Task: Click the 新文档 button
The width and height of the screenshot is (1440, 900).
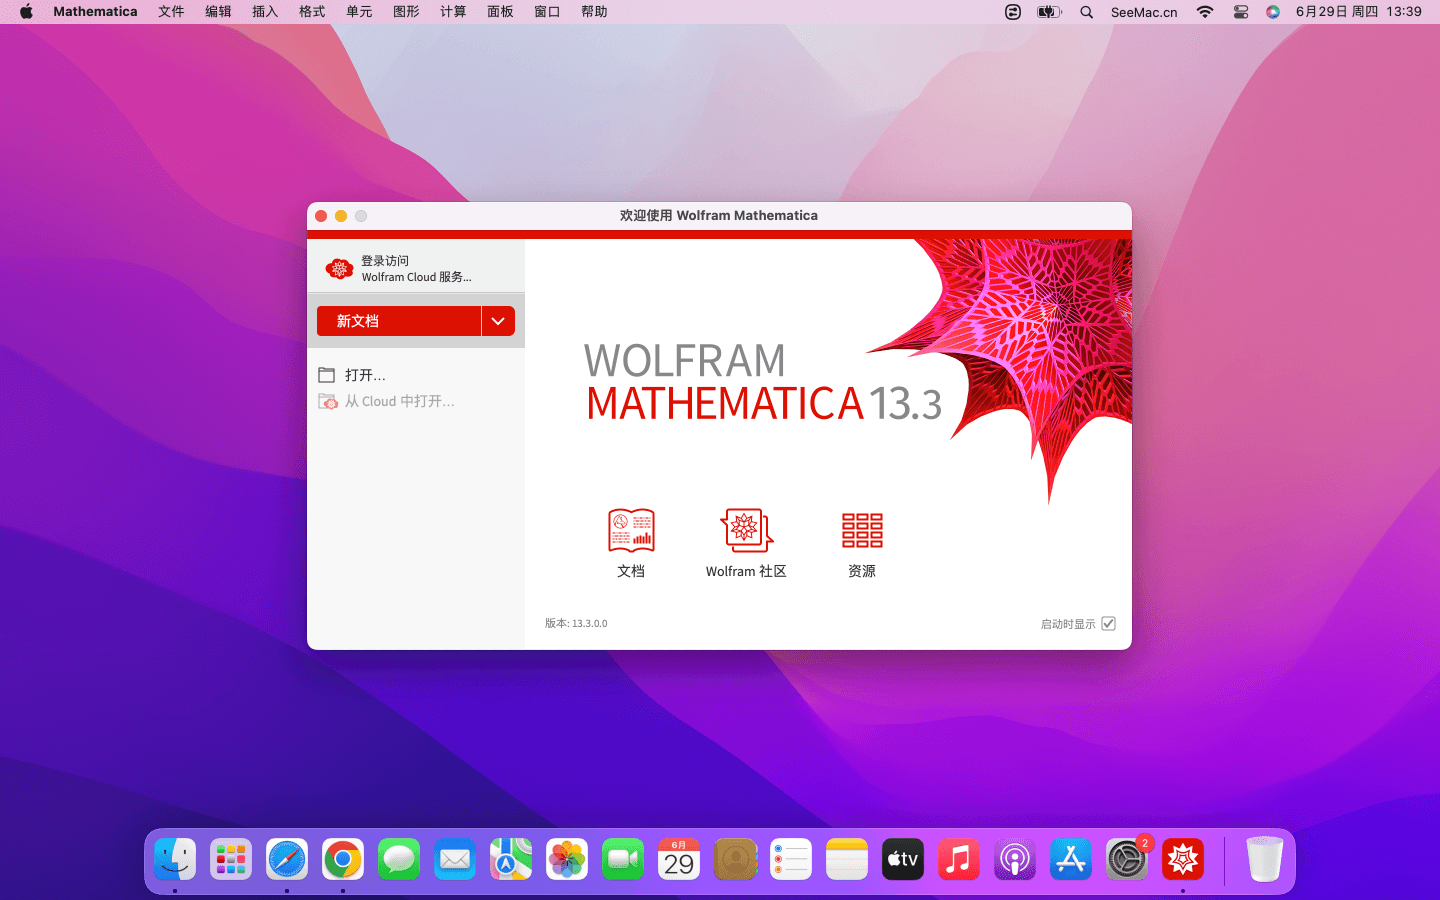Action: click(398, 321)
